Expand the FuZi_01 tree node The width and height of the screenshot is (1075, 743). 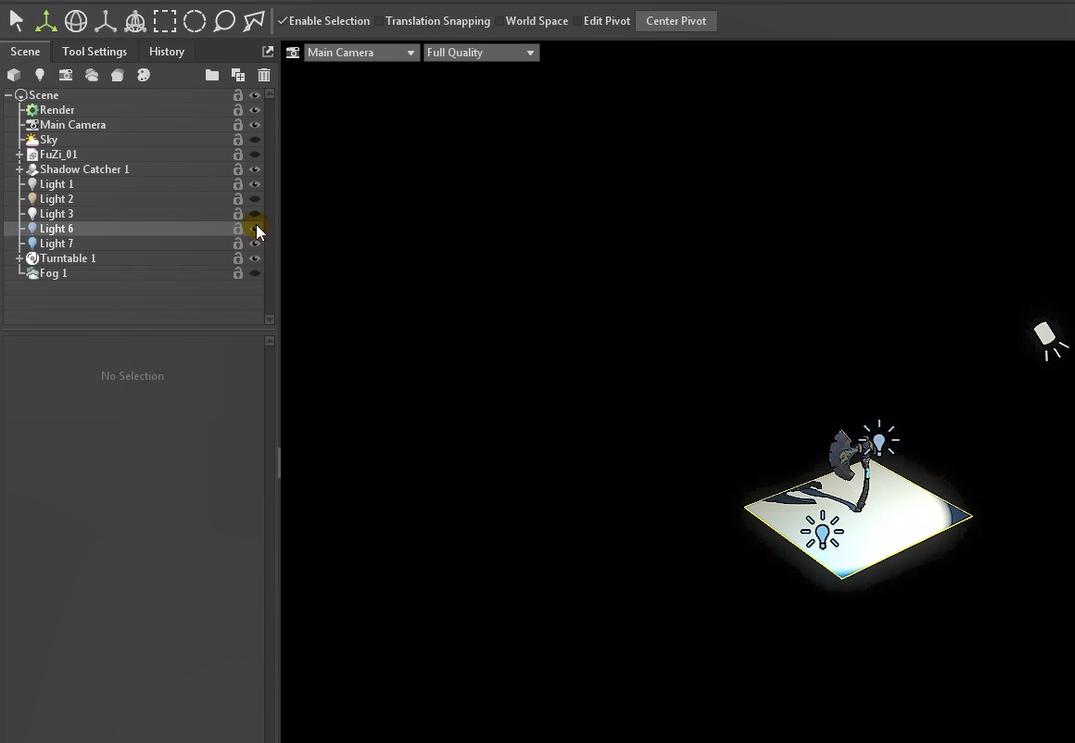pos(20,155)
